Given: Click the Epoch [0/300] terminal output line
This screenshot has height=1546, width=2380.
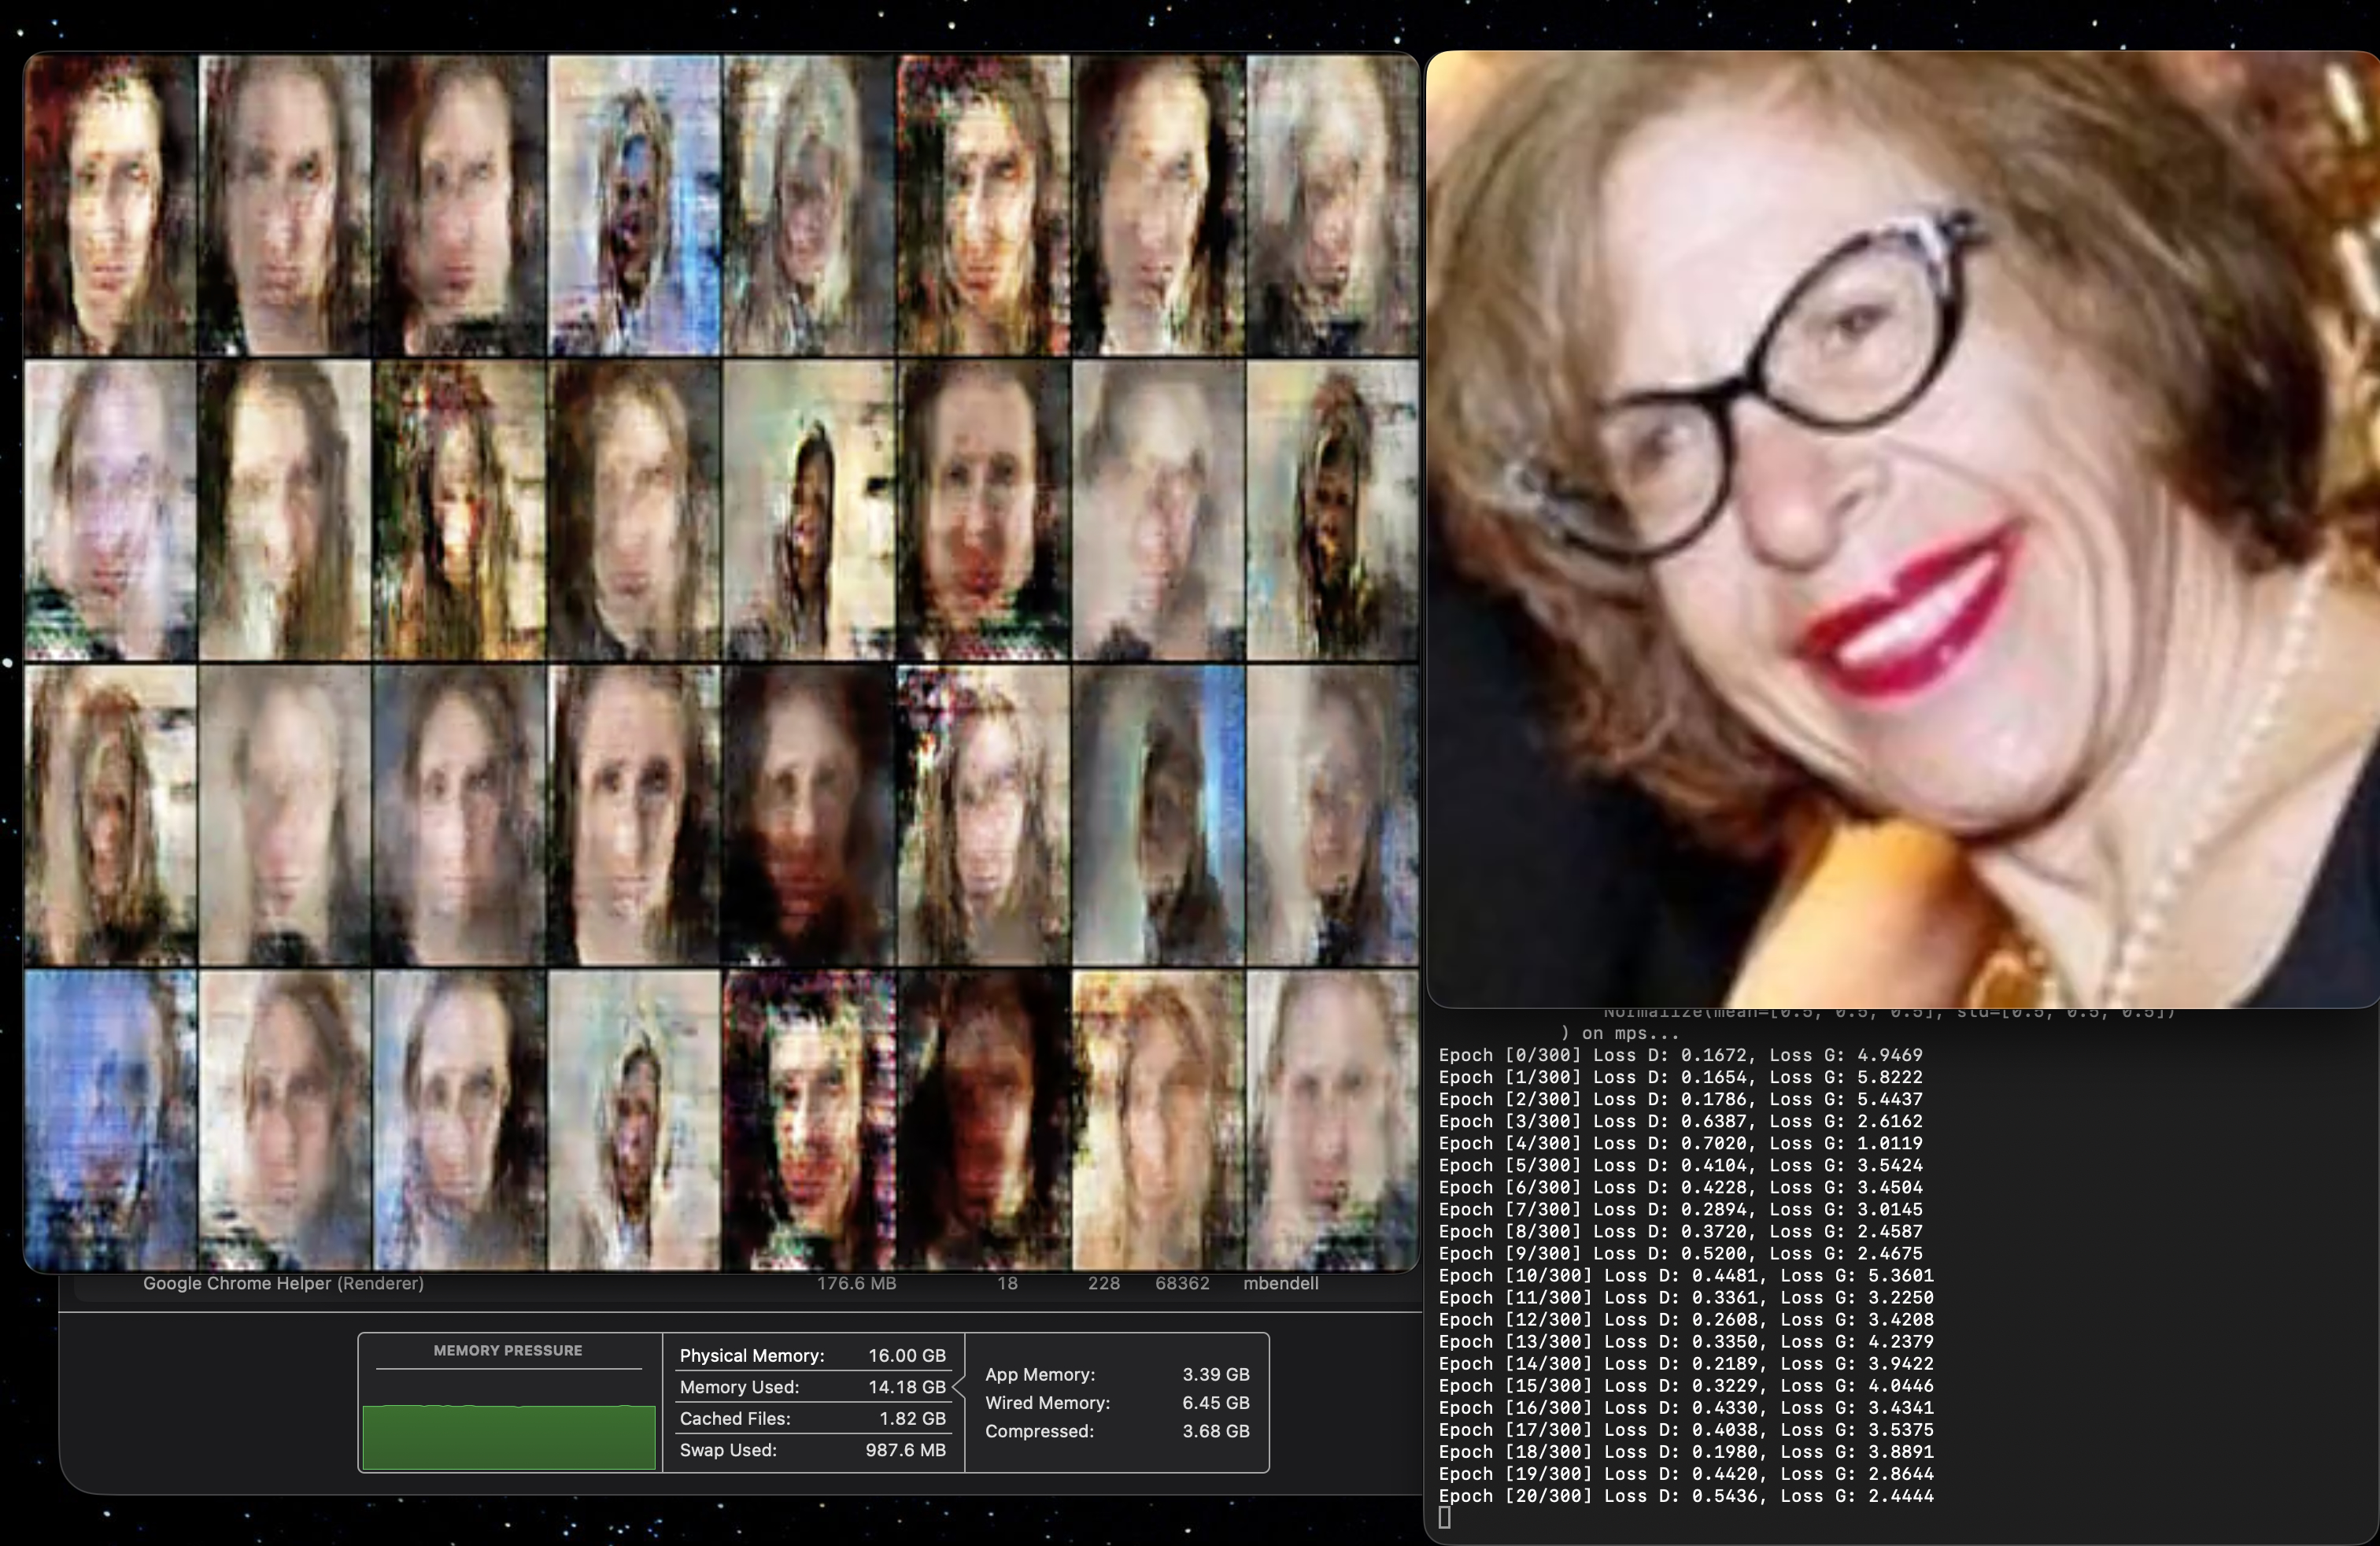Looking at the screenshot, I should 1680,1055.
